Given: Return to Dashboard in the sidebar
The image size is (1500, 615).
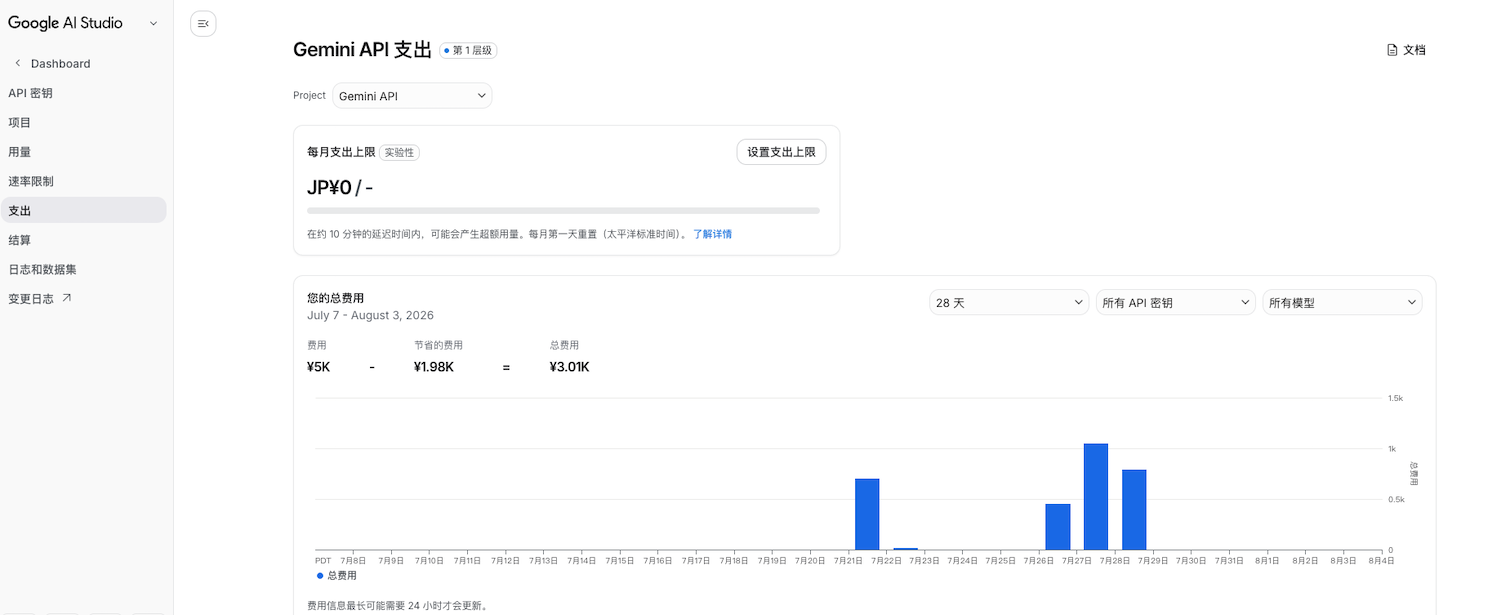Looking at the screenshot, I should 60,63.
